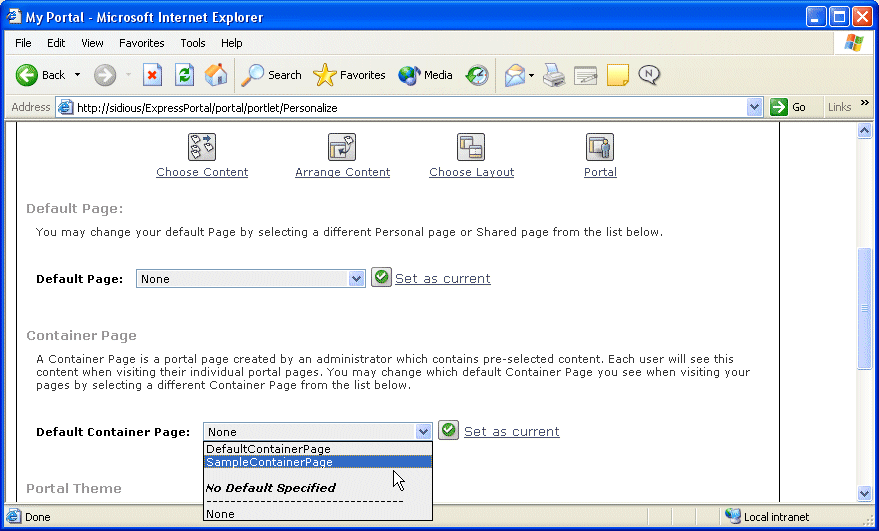Open the Back history dropdown arrow

[77, 75]
